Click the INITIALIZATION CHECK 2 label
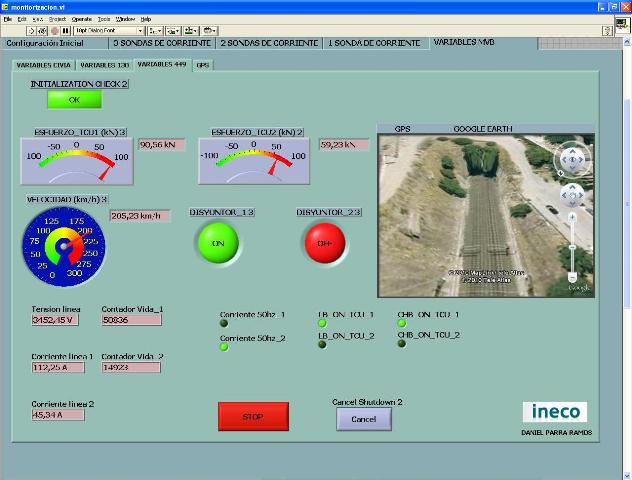Viewport: 632px width, 480px height. tap(79, 84)
